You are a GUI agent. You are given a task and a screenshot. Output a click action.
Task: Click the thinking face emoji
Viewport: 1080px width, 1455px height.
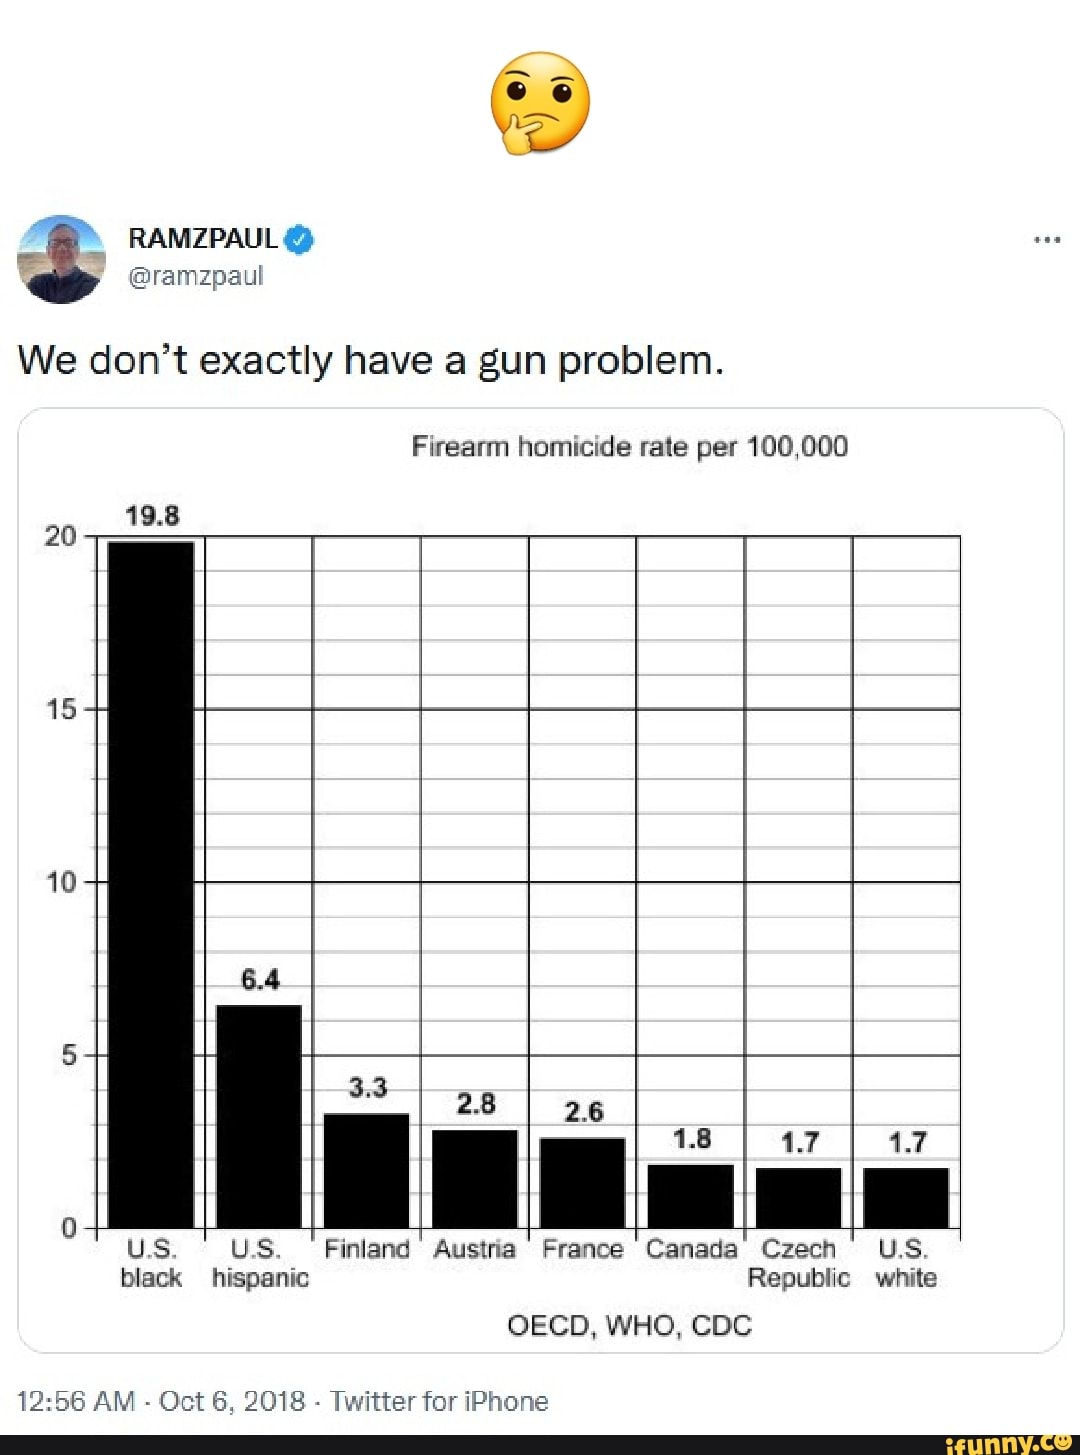coord(540,102)
